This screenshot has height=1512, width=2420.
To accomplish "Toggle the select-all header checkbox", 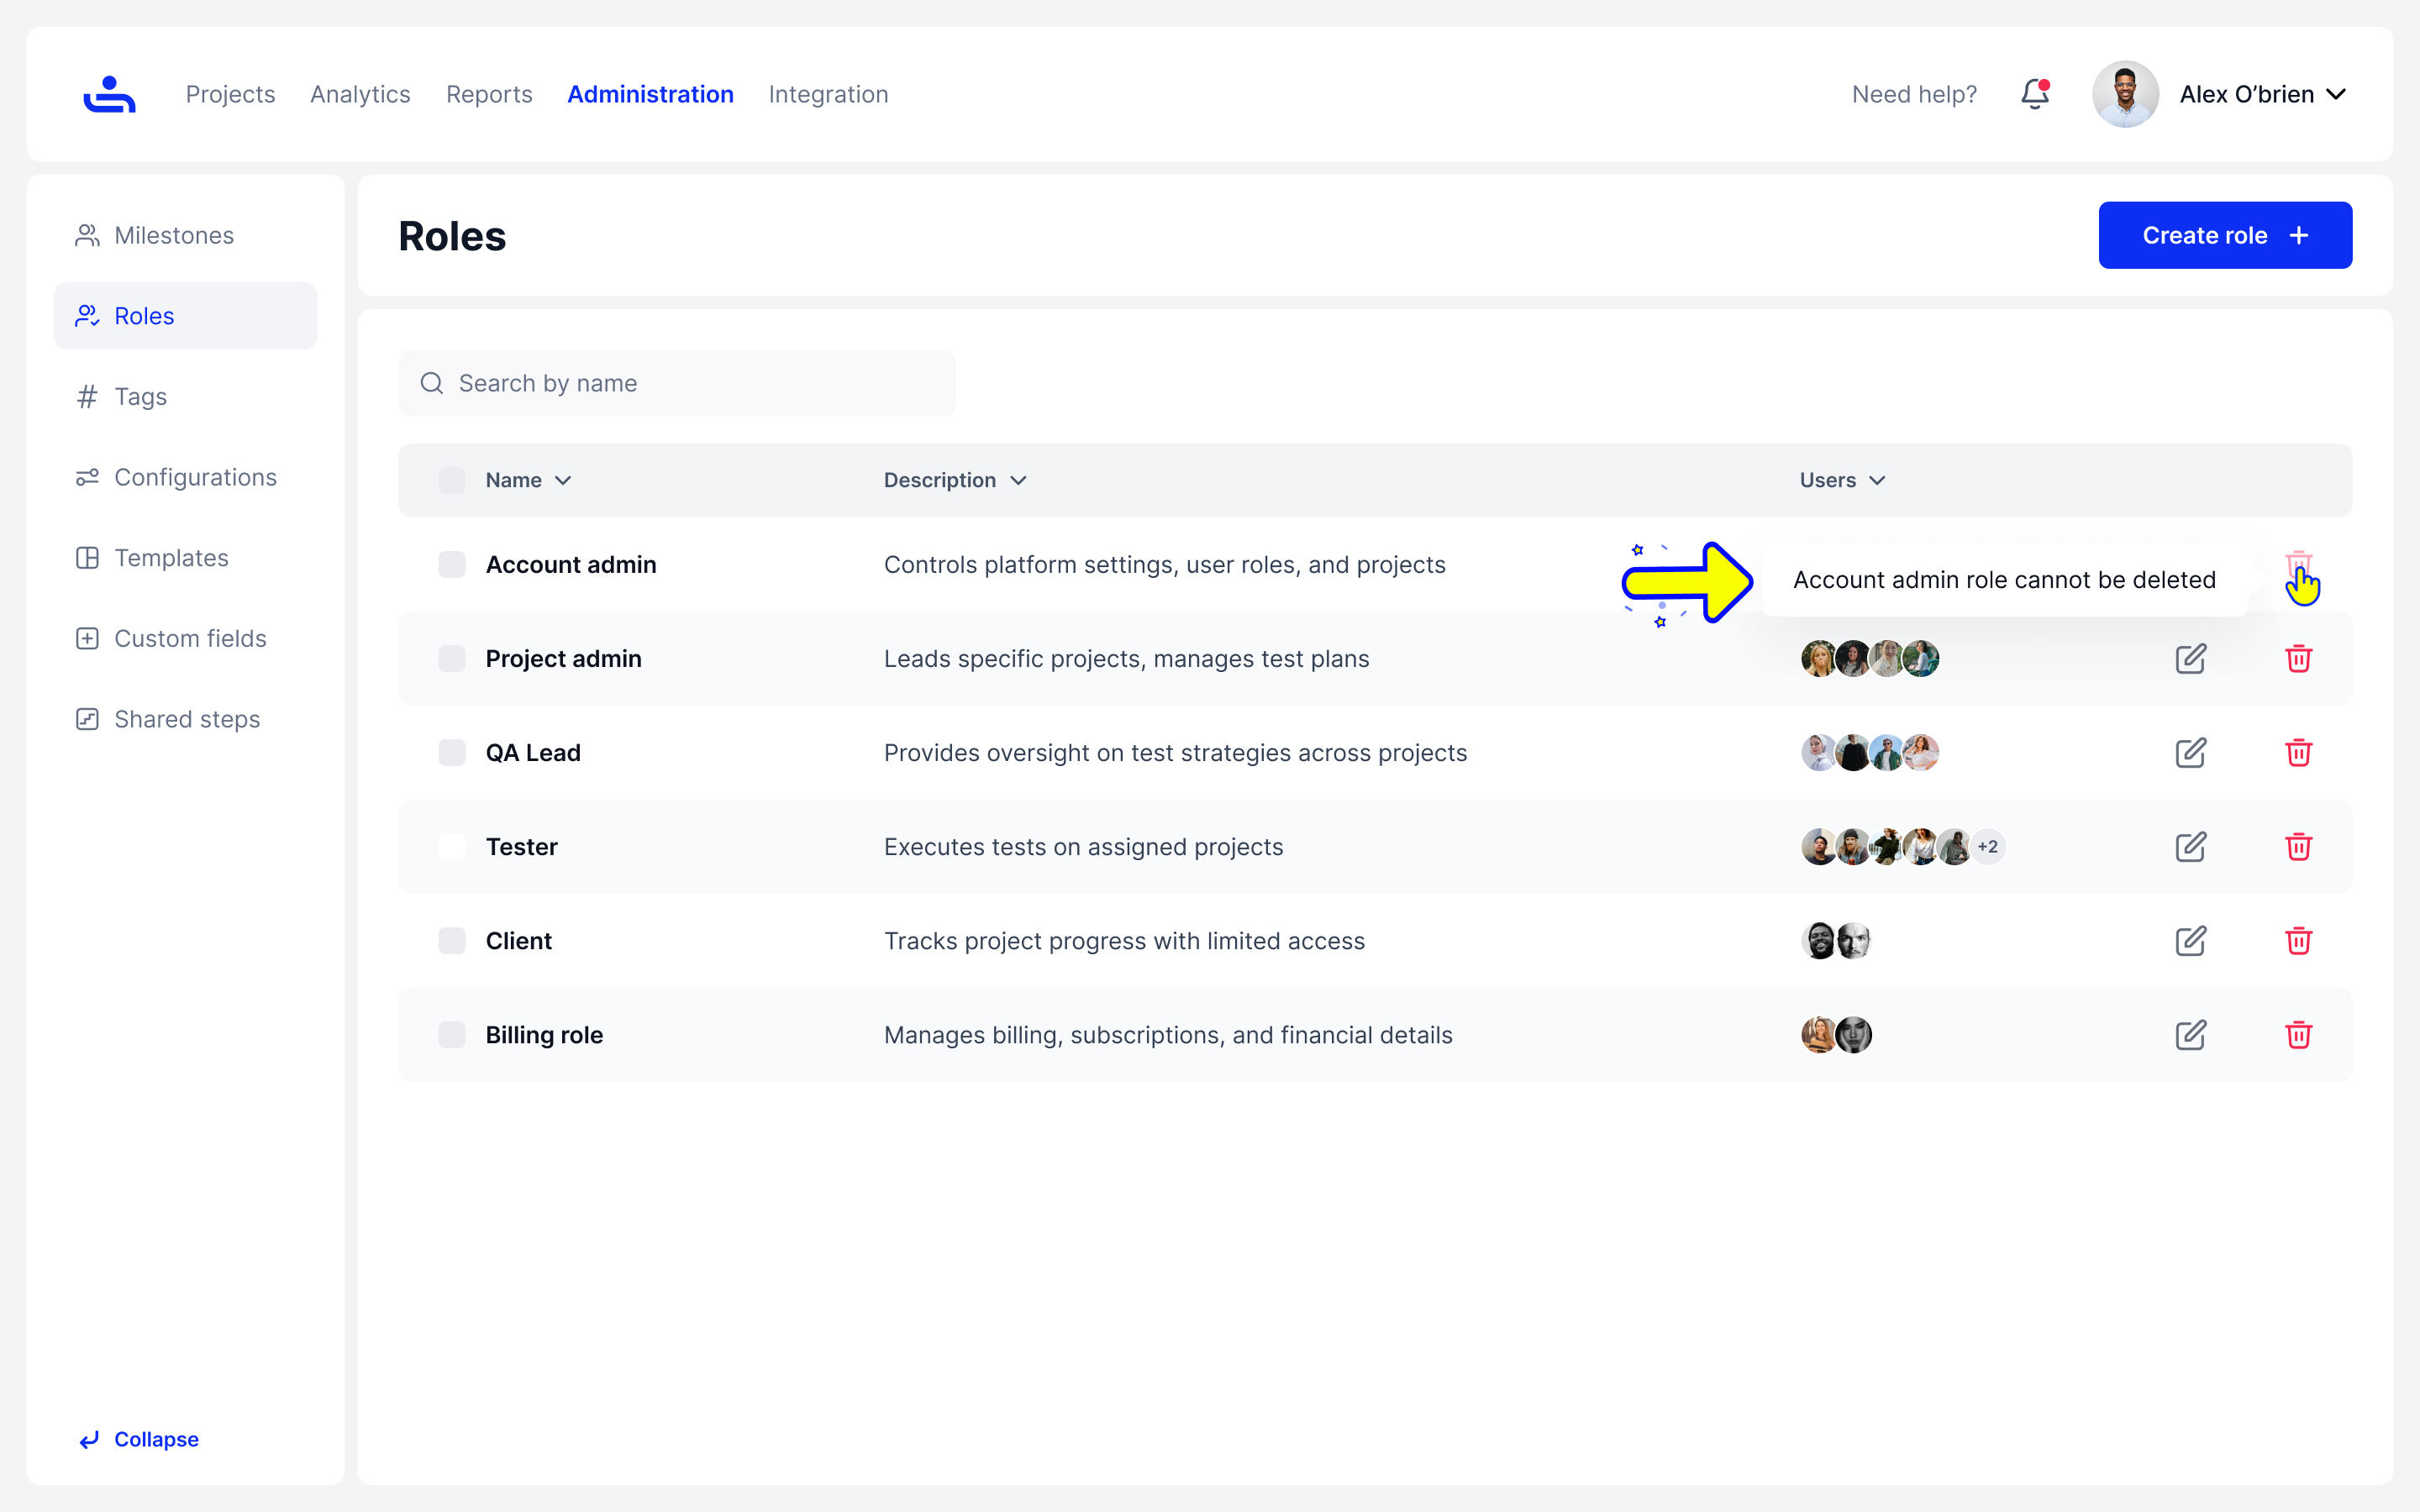I will click(452, 480).
